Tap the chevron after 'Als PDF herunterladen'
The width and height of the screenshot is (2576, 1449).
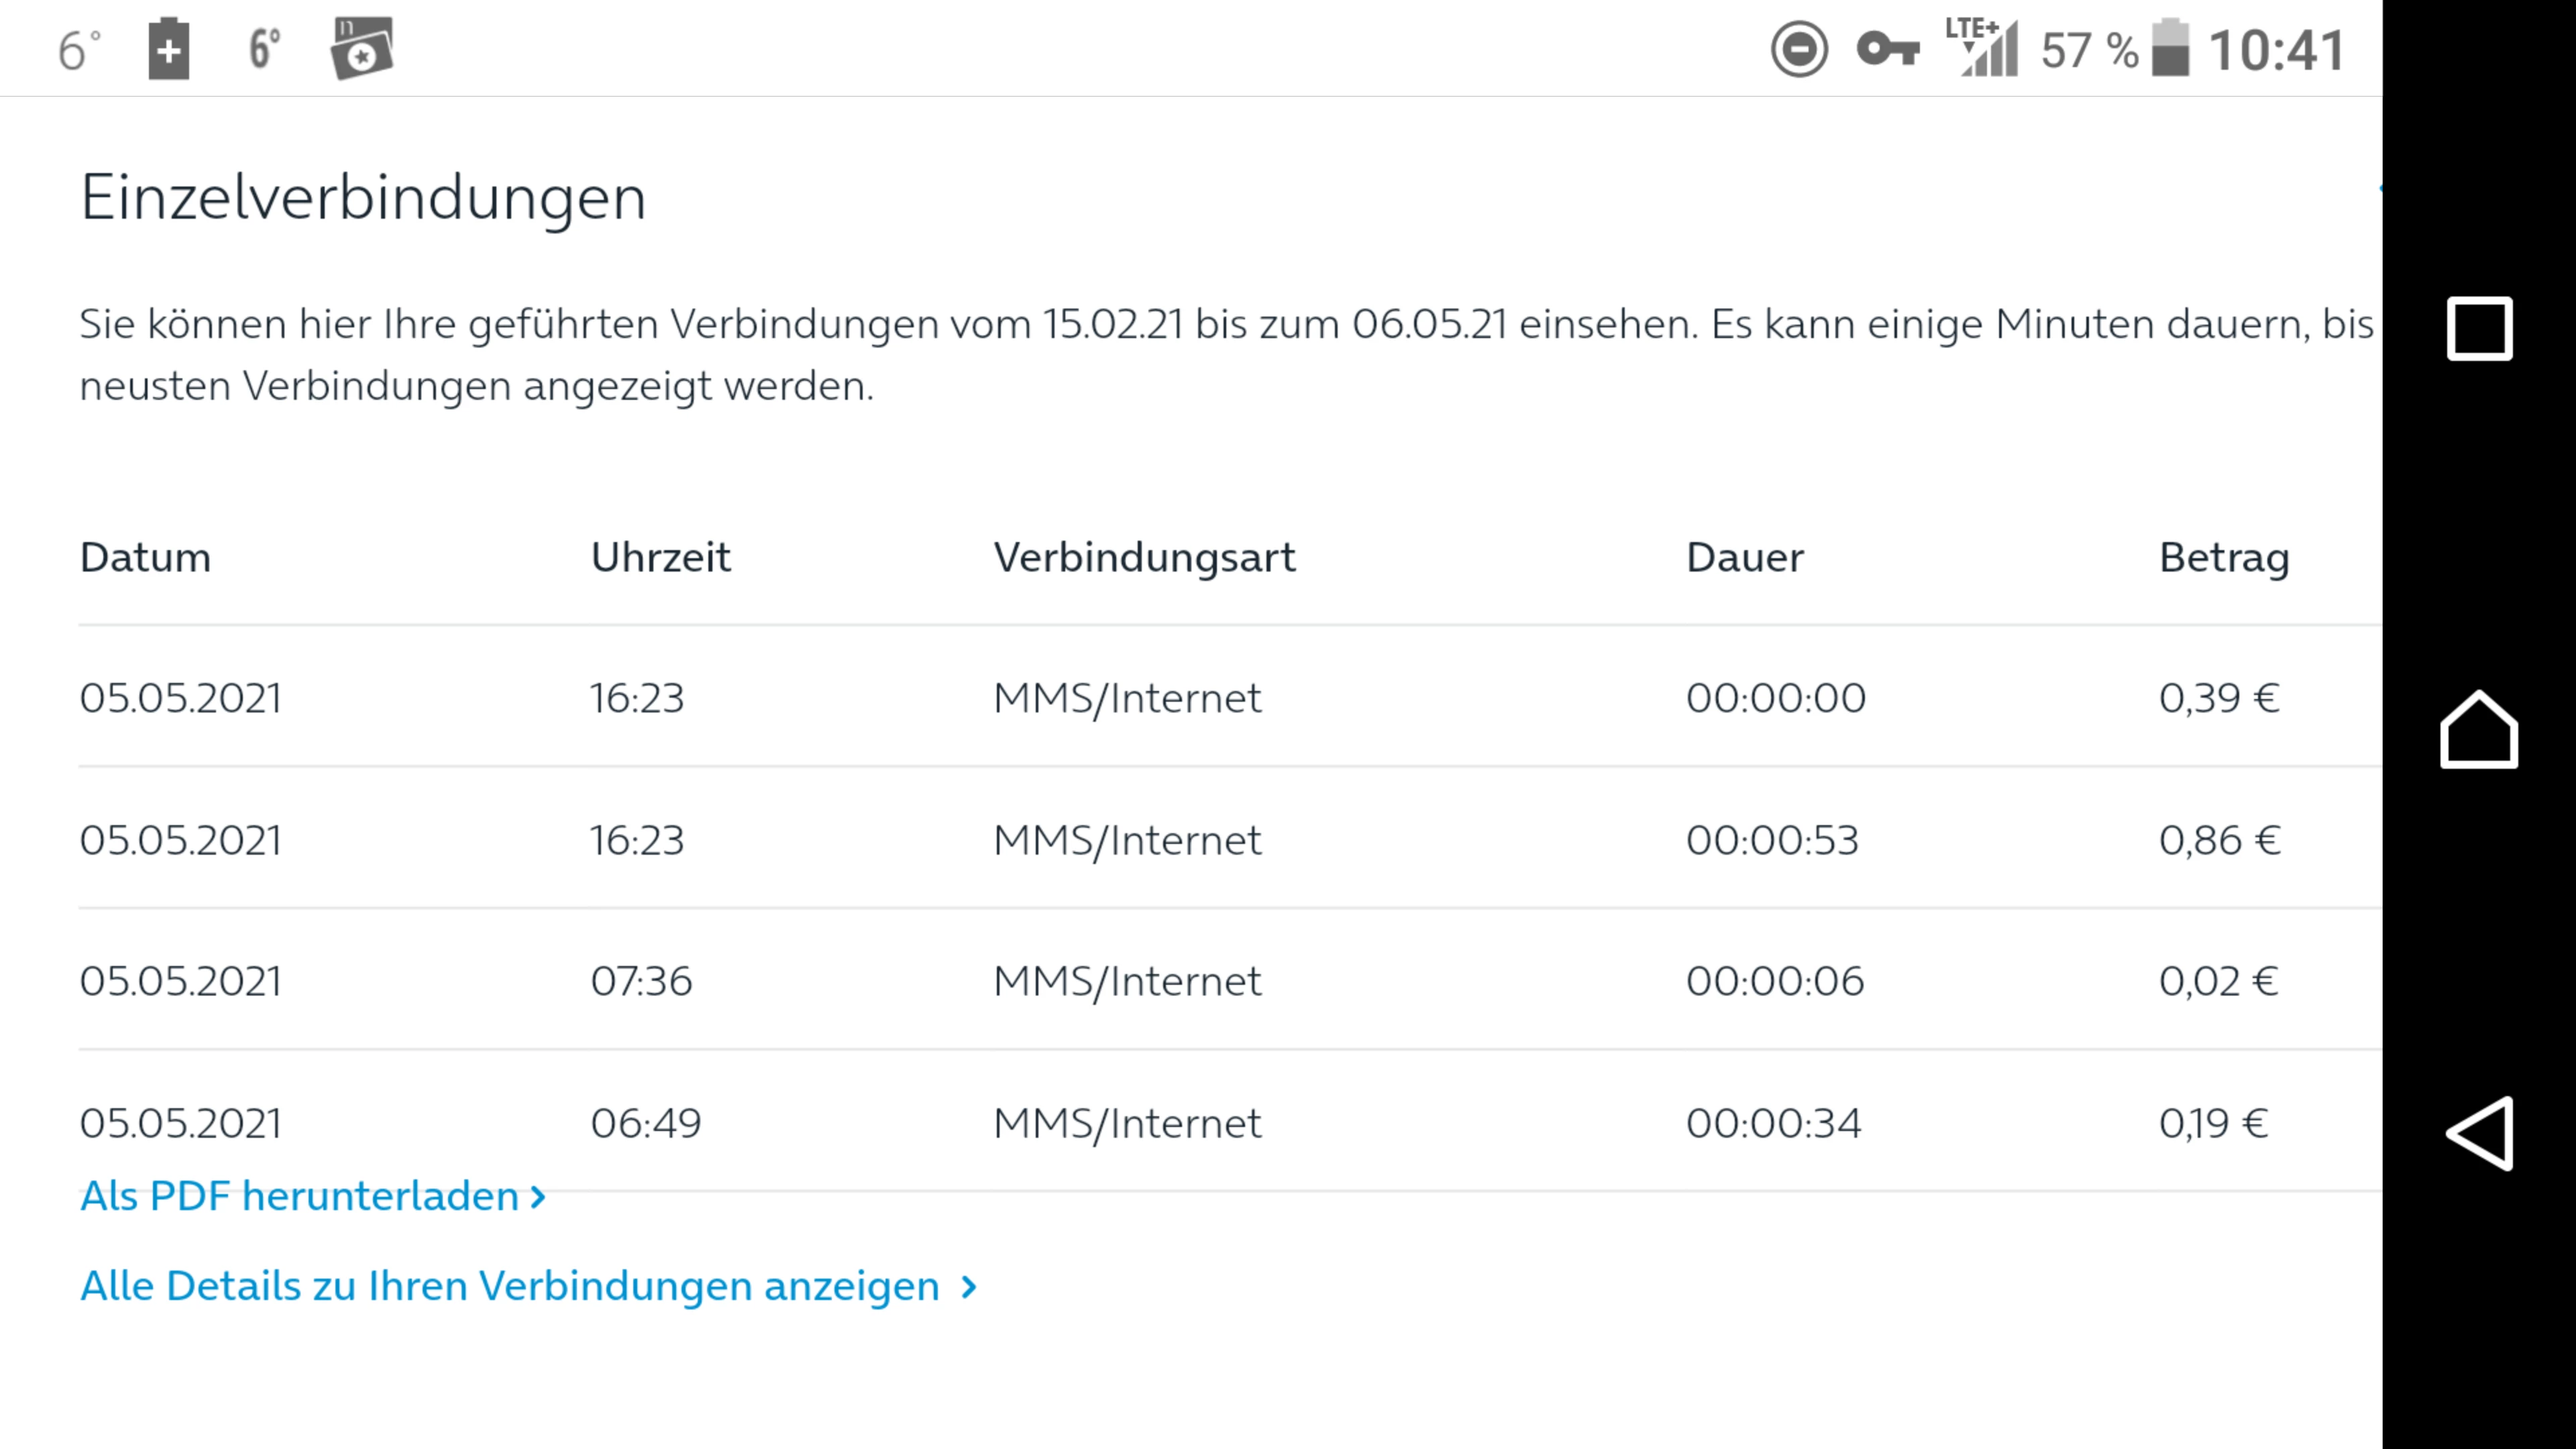(x=538, y=1196)
